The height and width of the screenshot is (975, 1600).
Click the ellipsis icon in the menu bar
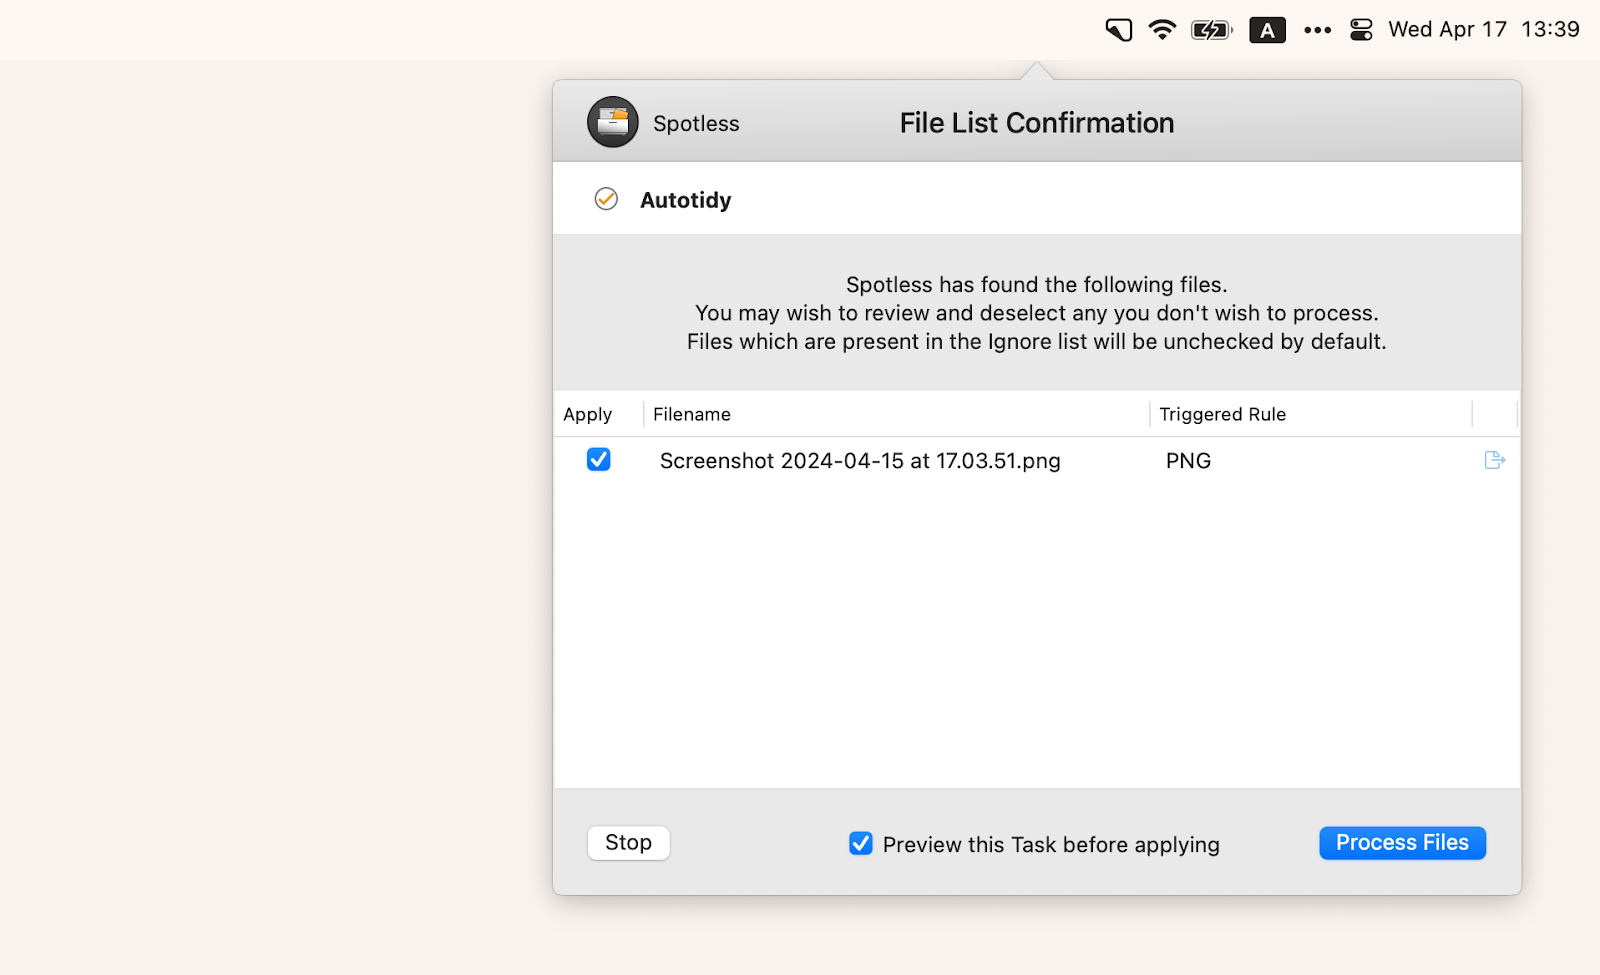click(x=1316, y=29)
